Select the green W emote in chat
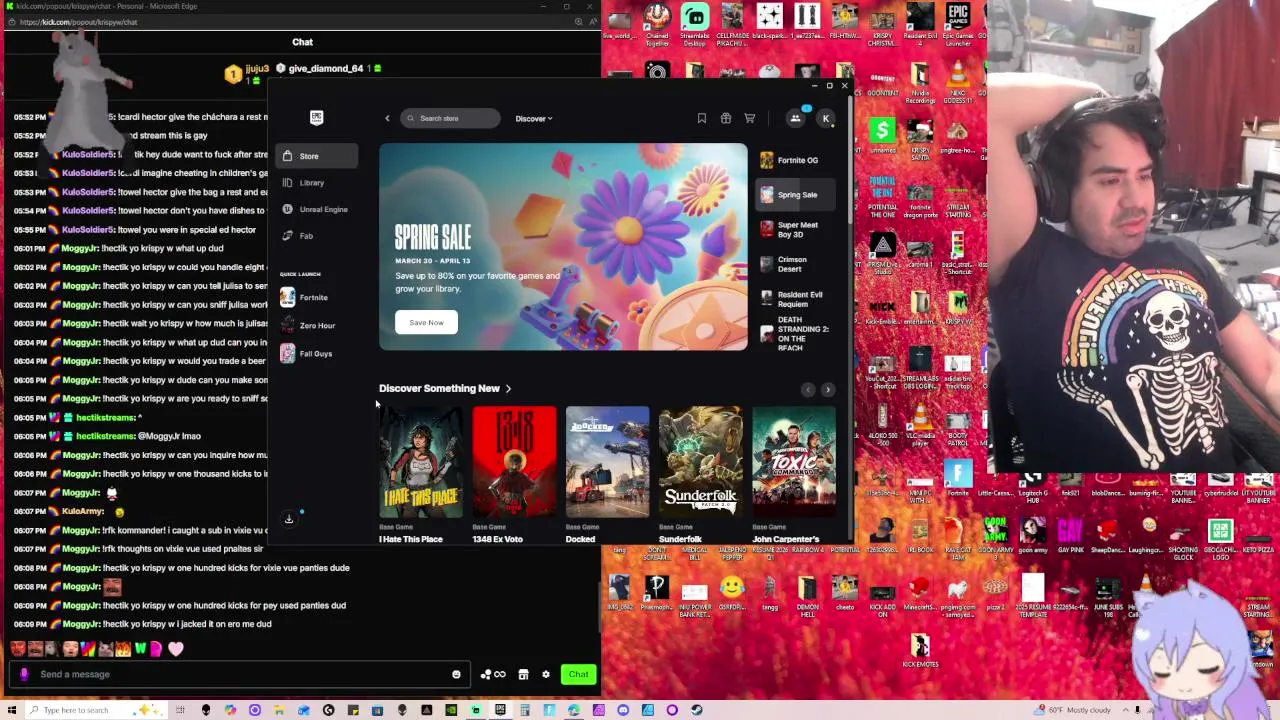The image size is (1280, 720). point(141,648)
